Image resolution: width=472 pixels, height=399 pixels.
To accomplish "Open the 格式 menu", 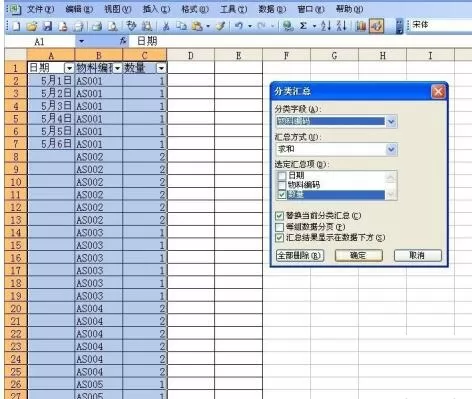I will pyautogui.click(x=195, y=9).
